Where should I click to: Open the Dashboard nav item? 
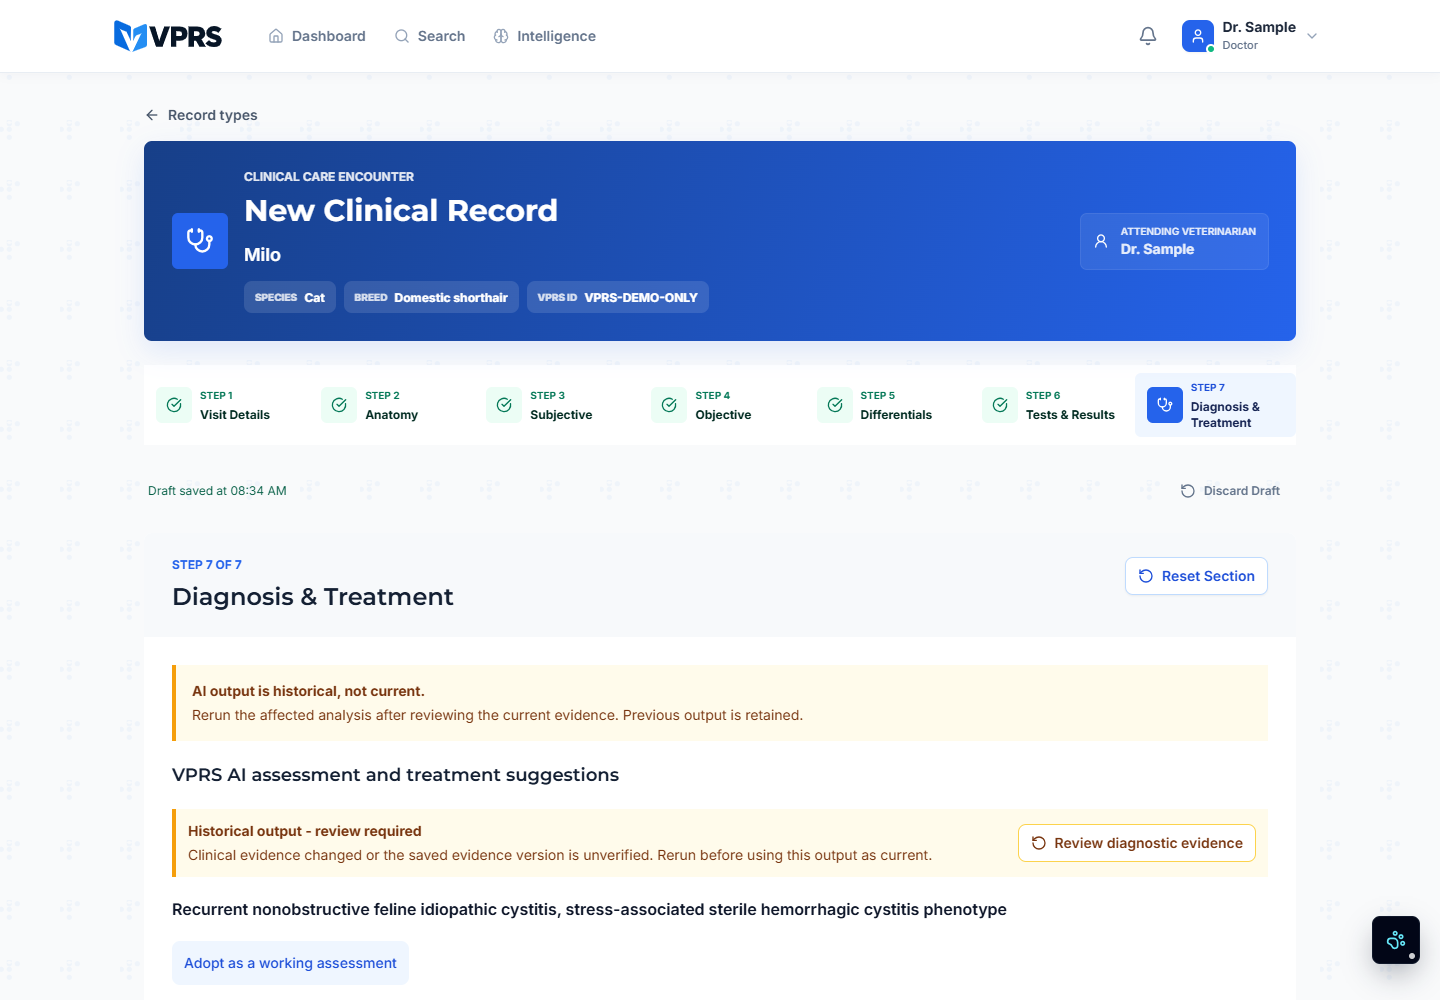tap(317, 36)
